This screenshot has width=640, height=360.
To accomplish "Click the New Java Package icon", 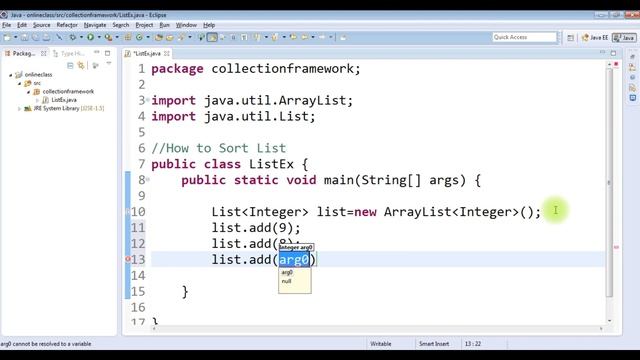I will tap(128, 38).
